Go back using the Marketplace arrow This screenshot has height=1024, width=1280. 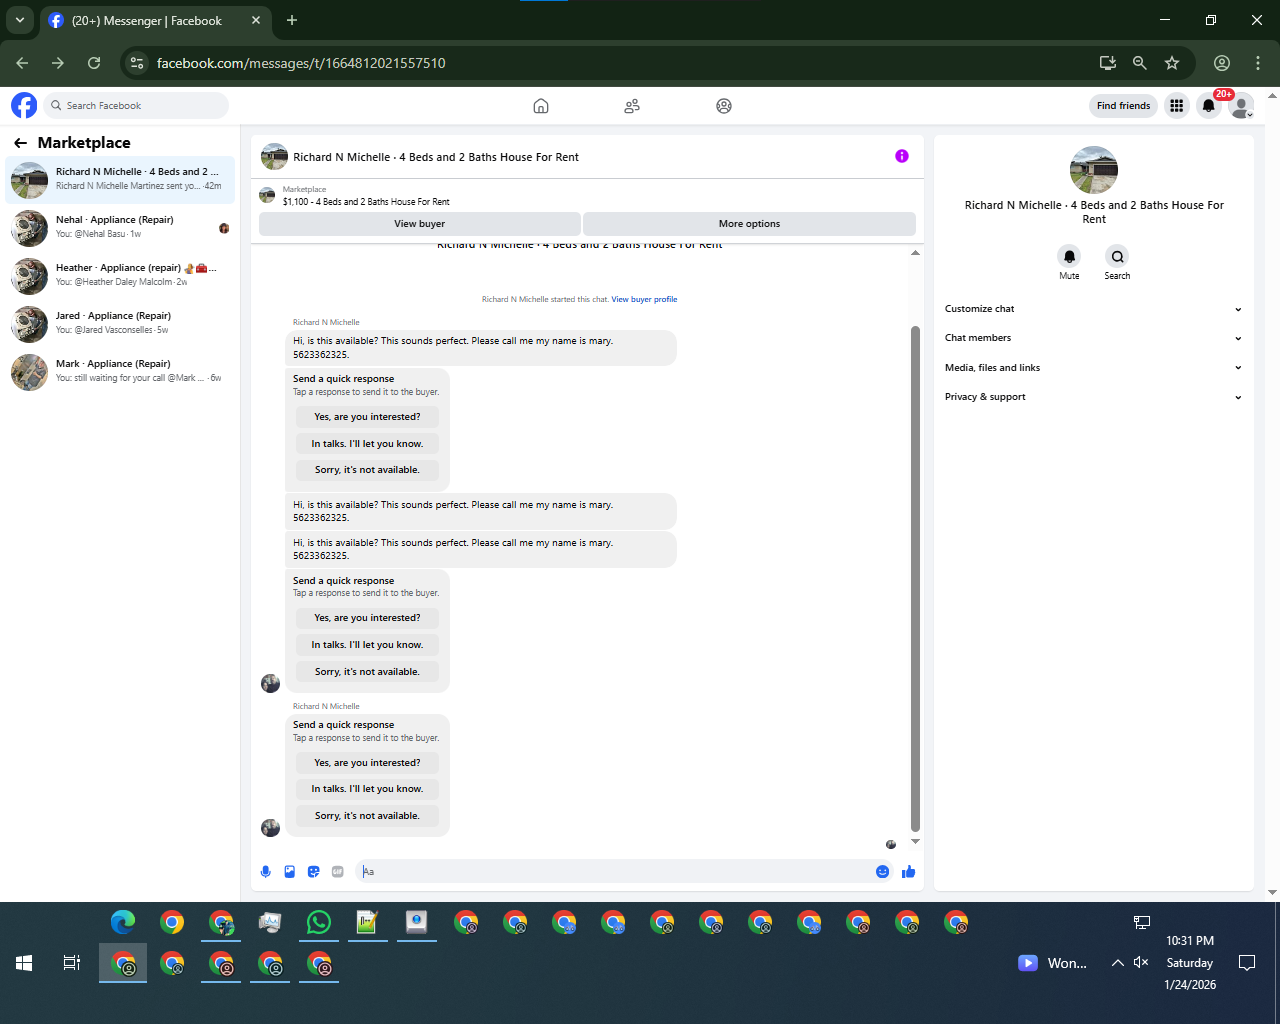click(x=20, y=143)
